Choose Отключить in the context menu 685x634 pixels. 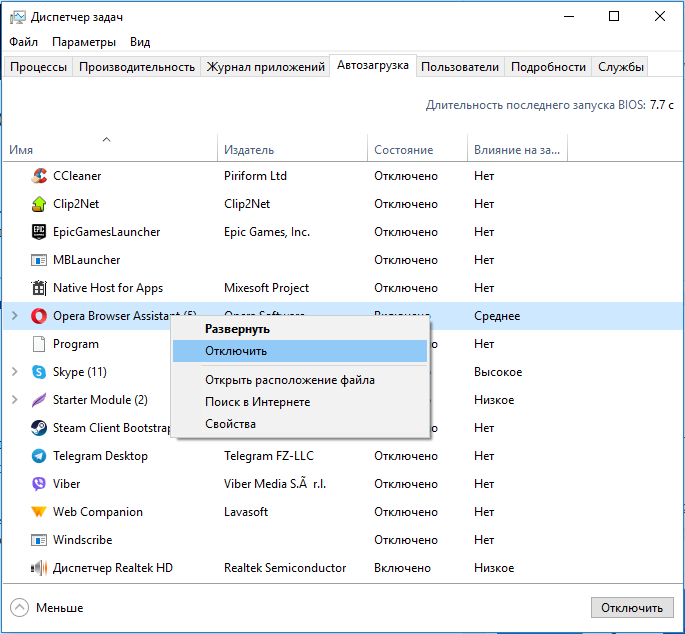click(300, 351)
